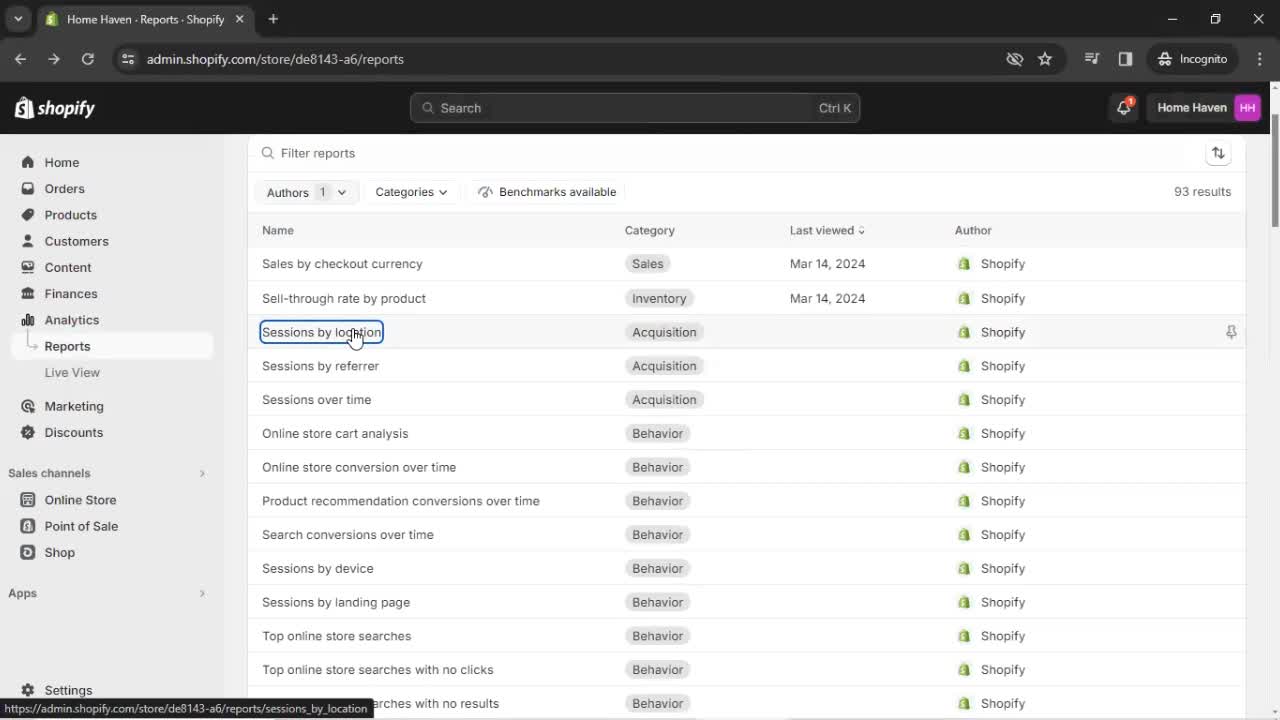Open the Home Haven account menu

click(x=1207, y=108)
